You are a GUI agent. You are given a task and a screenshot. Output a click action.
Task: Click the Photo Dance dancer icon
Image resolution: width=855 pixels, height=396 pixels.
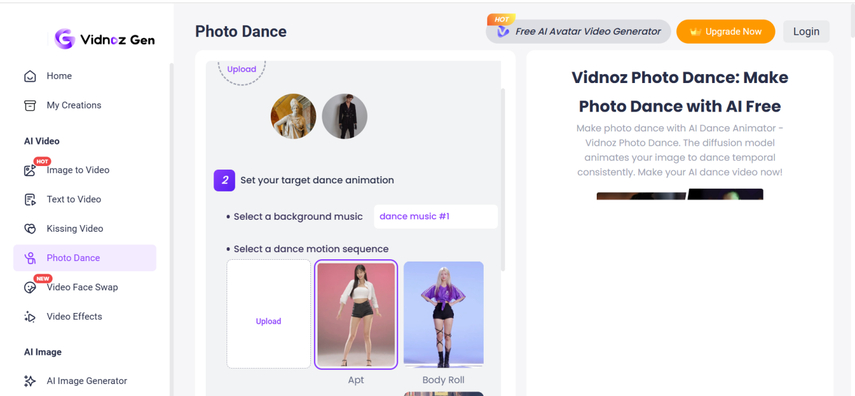click(30, 258)
